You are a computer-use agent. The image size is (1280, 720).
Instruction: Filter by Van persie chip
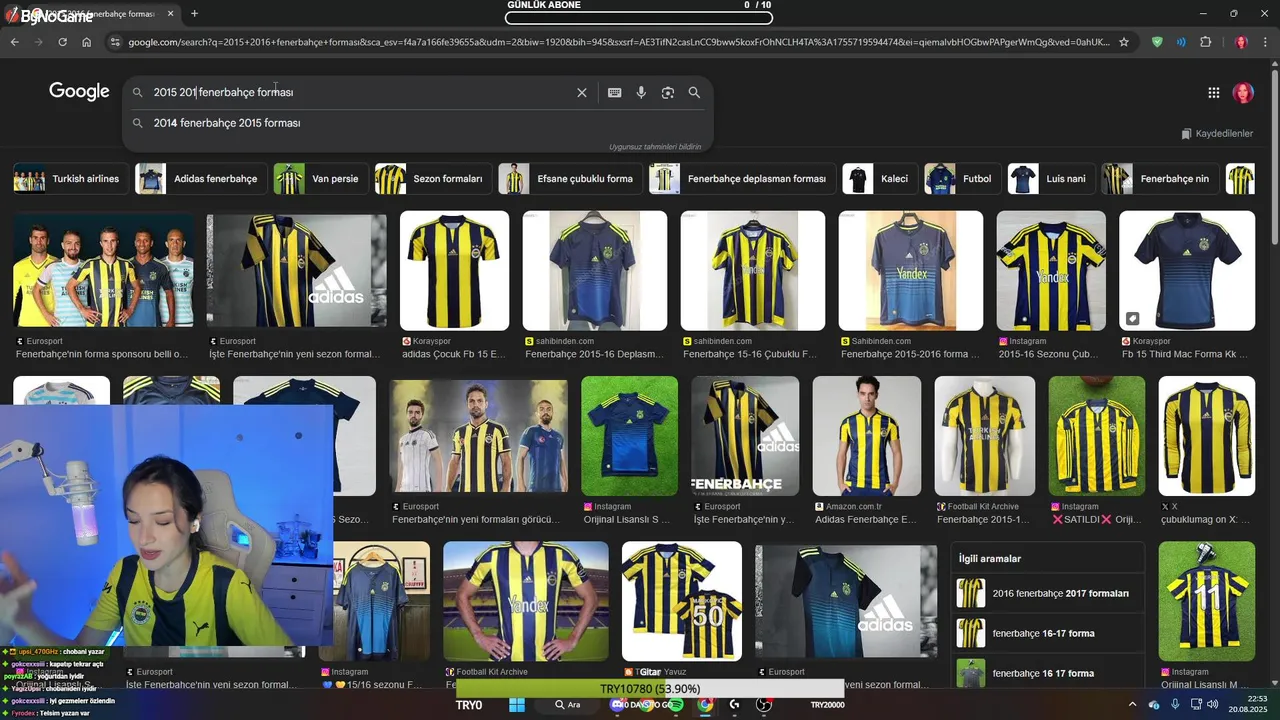tap(320, 179)
